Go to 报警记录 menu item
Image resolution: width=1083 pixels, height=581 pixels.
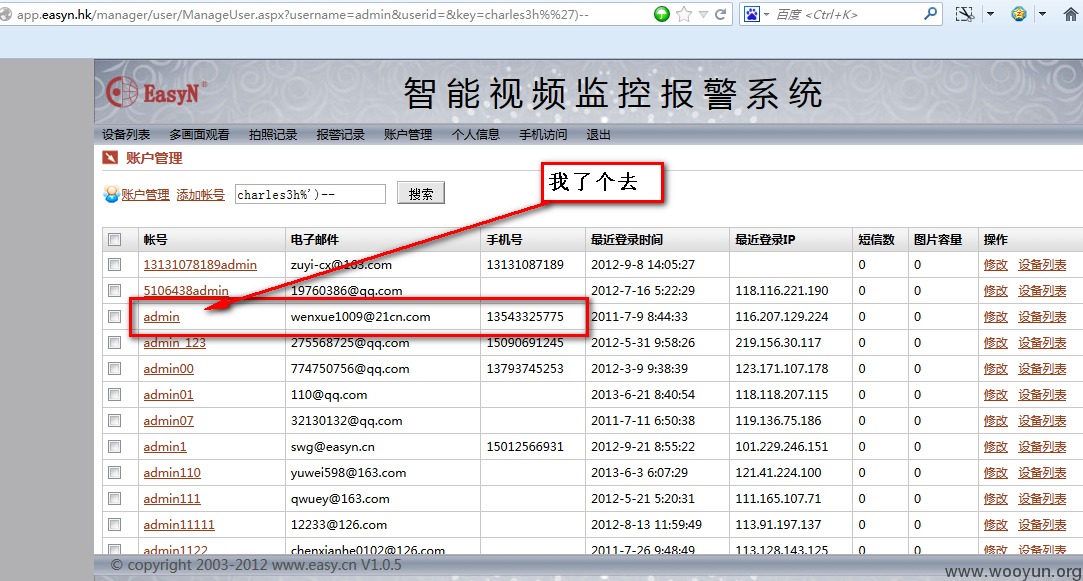click(341, 135)
